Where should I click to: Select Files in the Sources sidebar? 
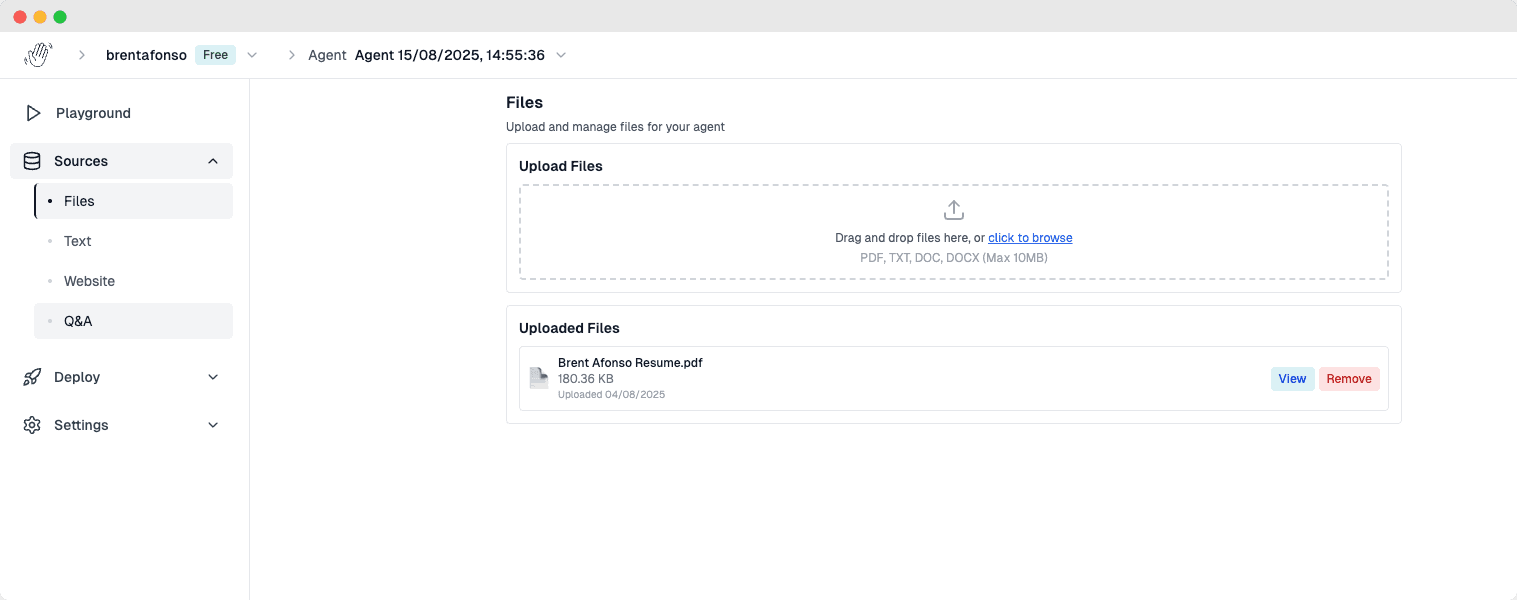click(x=79, y=201)
